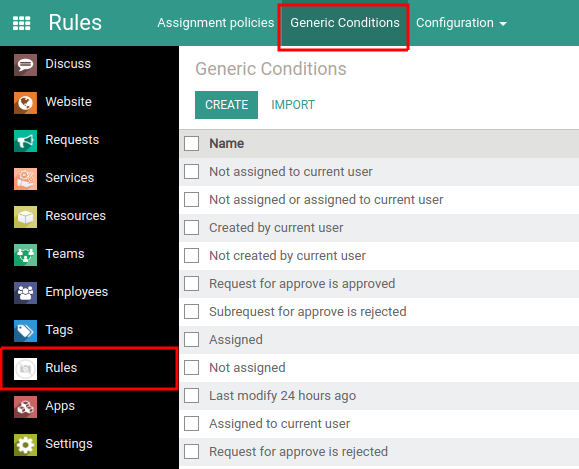This screenshot has width=579, height=469.
Task: Open the Employees app icon
Action: tap(25, 293)
